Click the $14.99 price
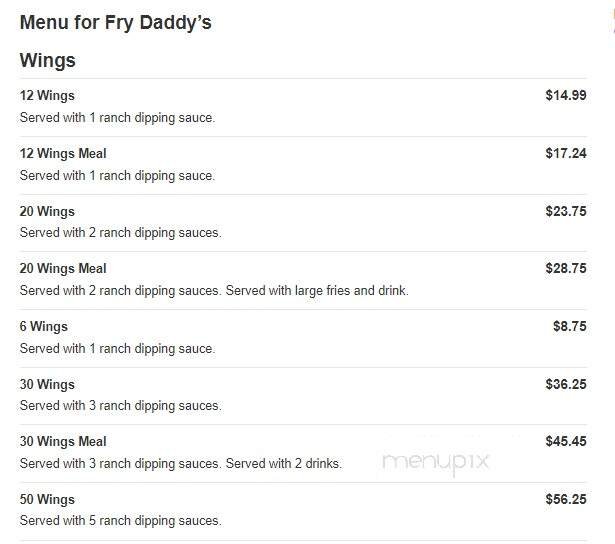Viewport: 615px width, 544px height. [x=566, y=96]
